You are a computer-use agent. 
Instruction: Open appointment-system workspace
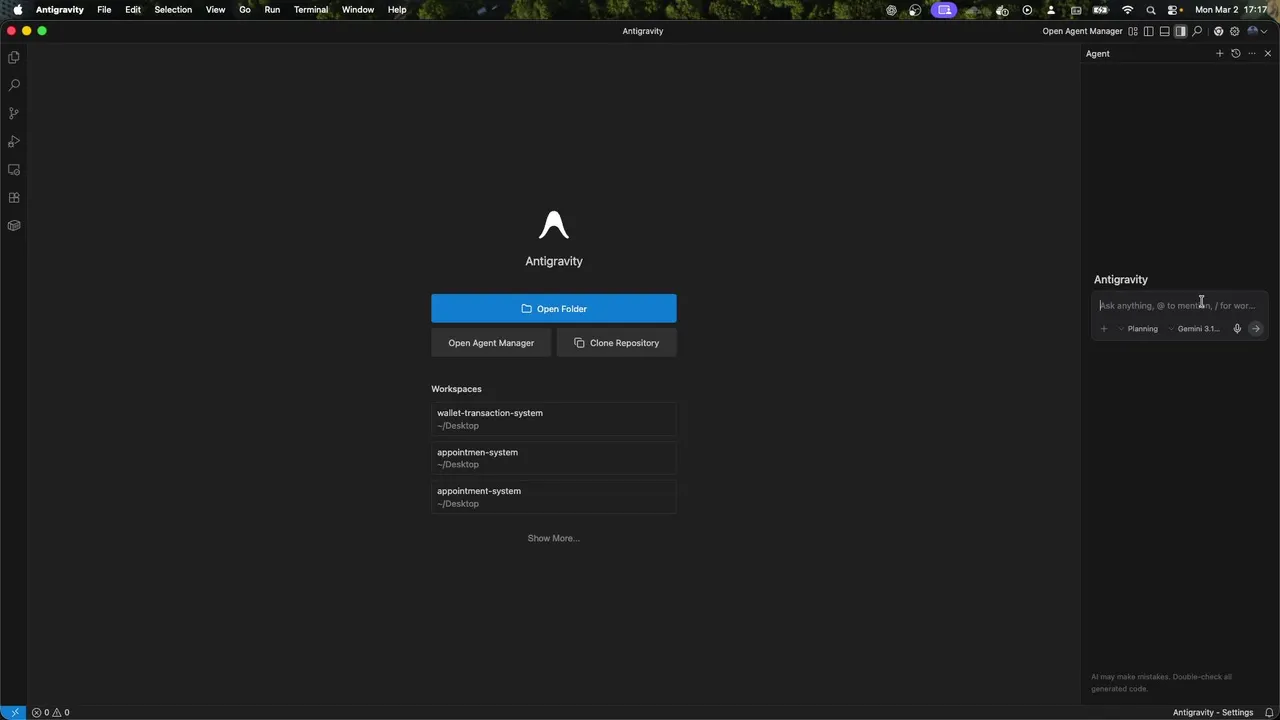pyautogui.click(x=553, y=497)
